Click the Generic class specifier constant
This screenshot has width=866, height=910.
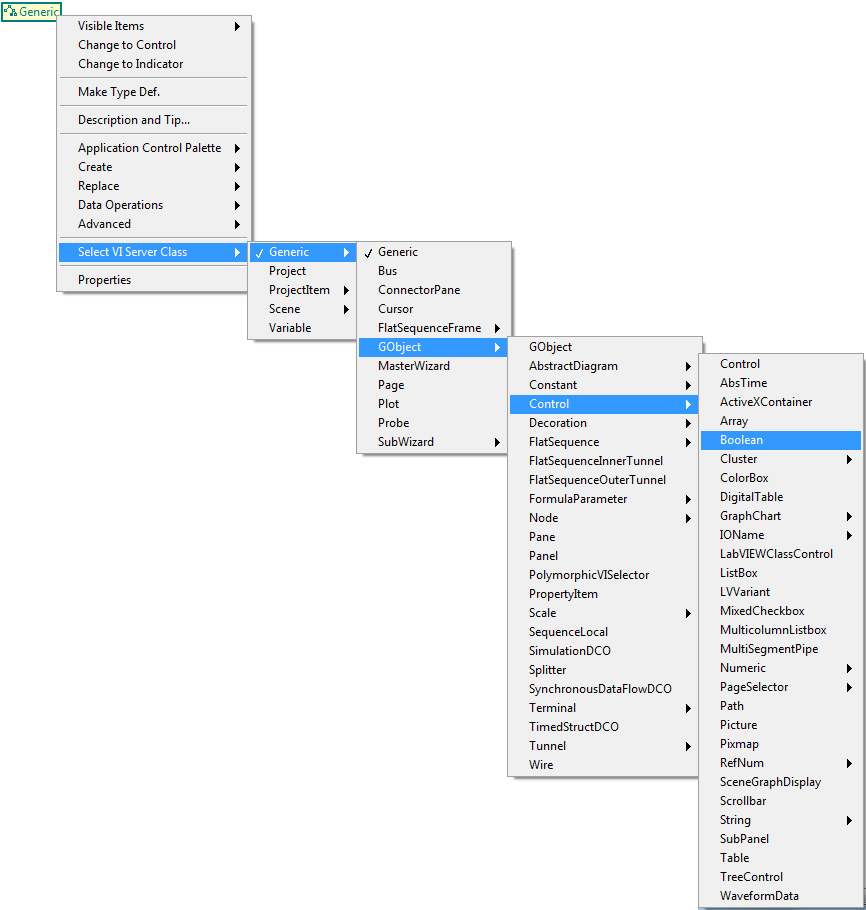point(31,12)
